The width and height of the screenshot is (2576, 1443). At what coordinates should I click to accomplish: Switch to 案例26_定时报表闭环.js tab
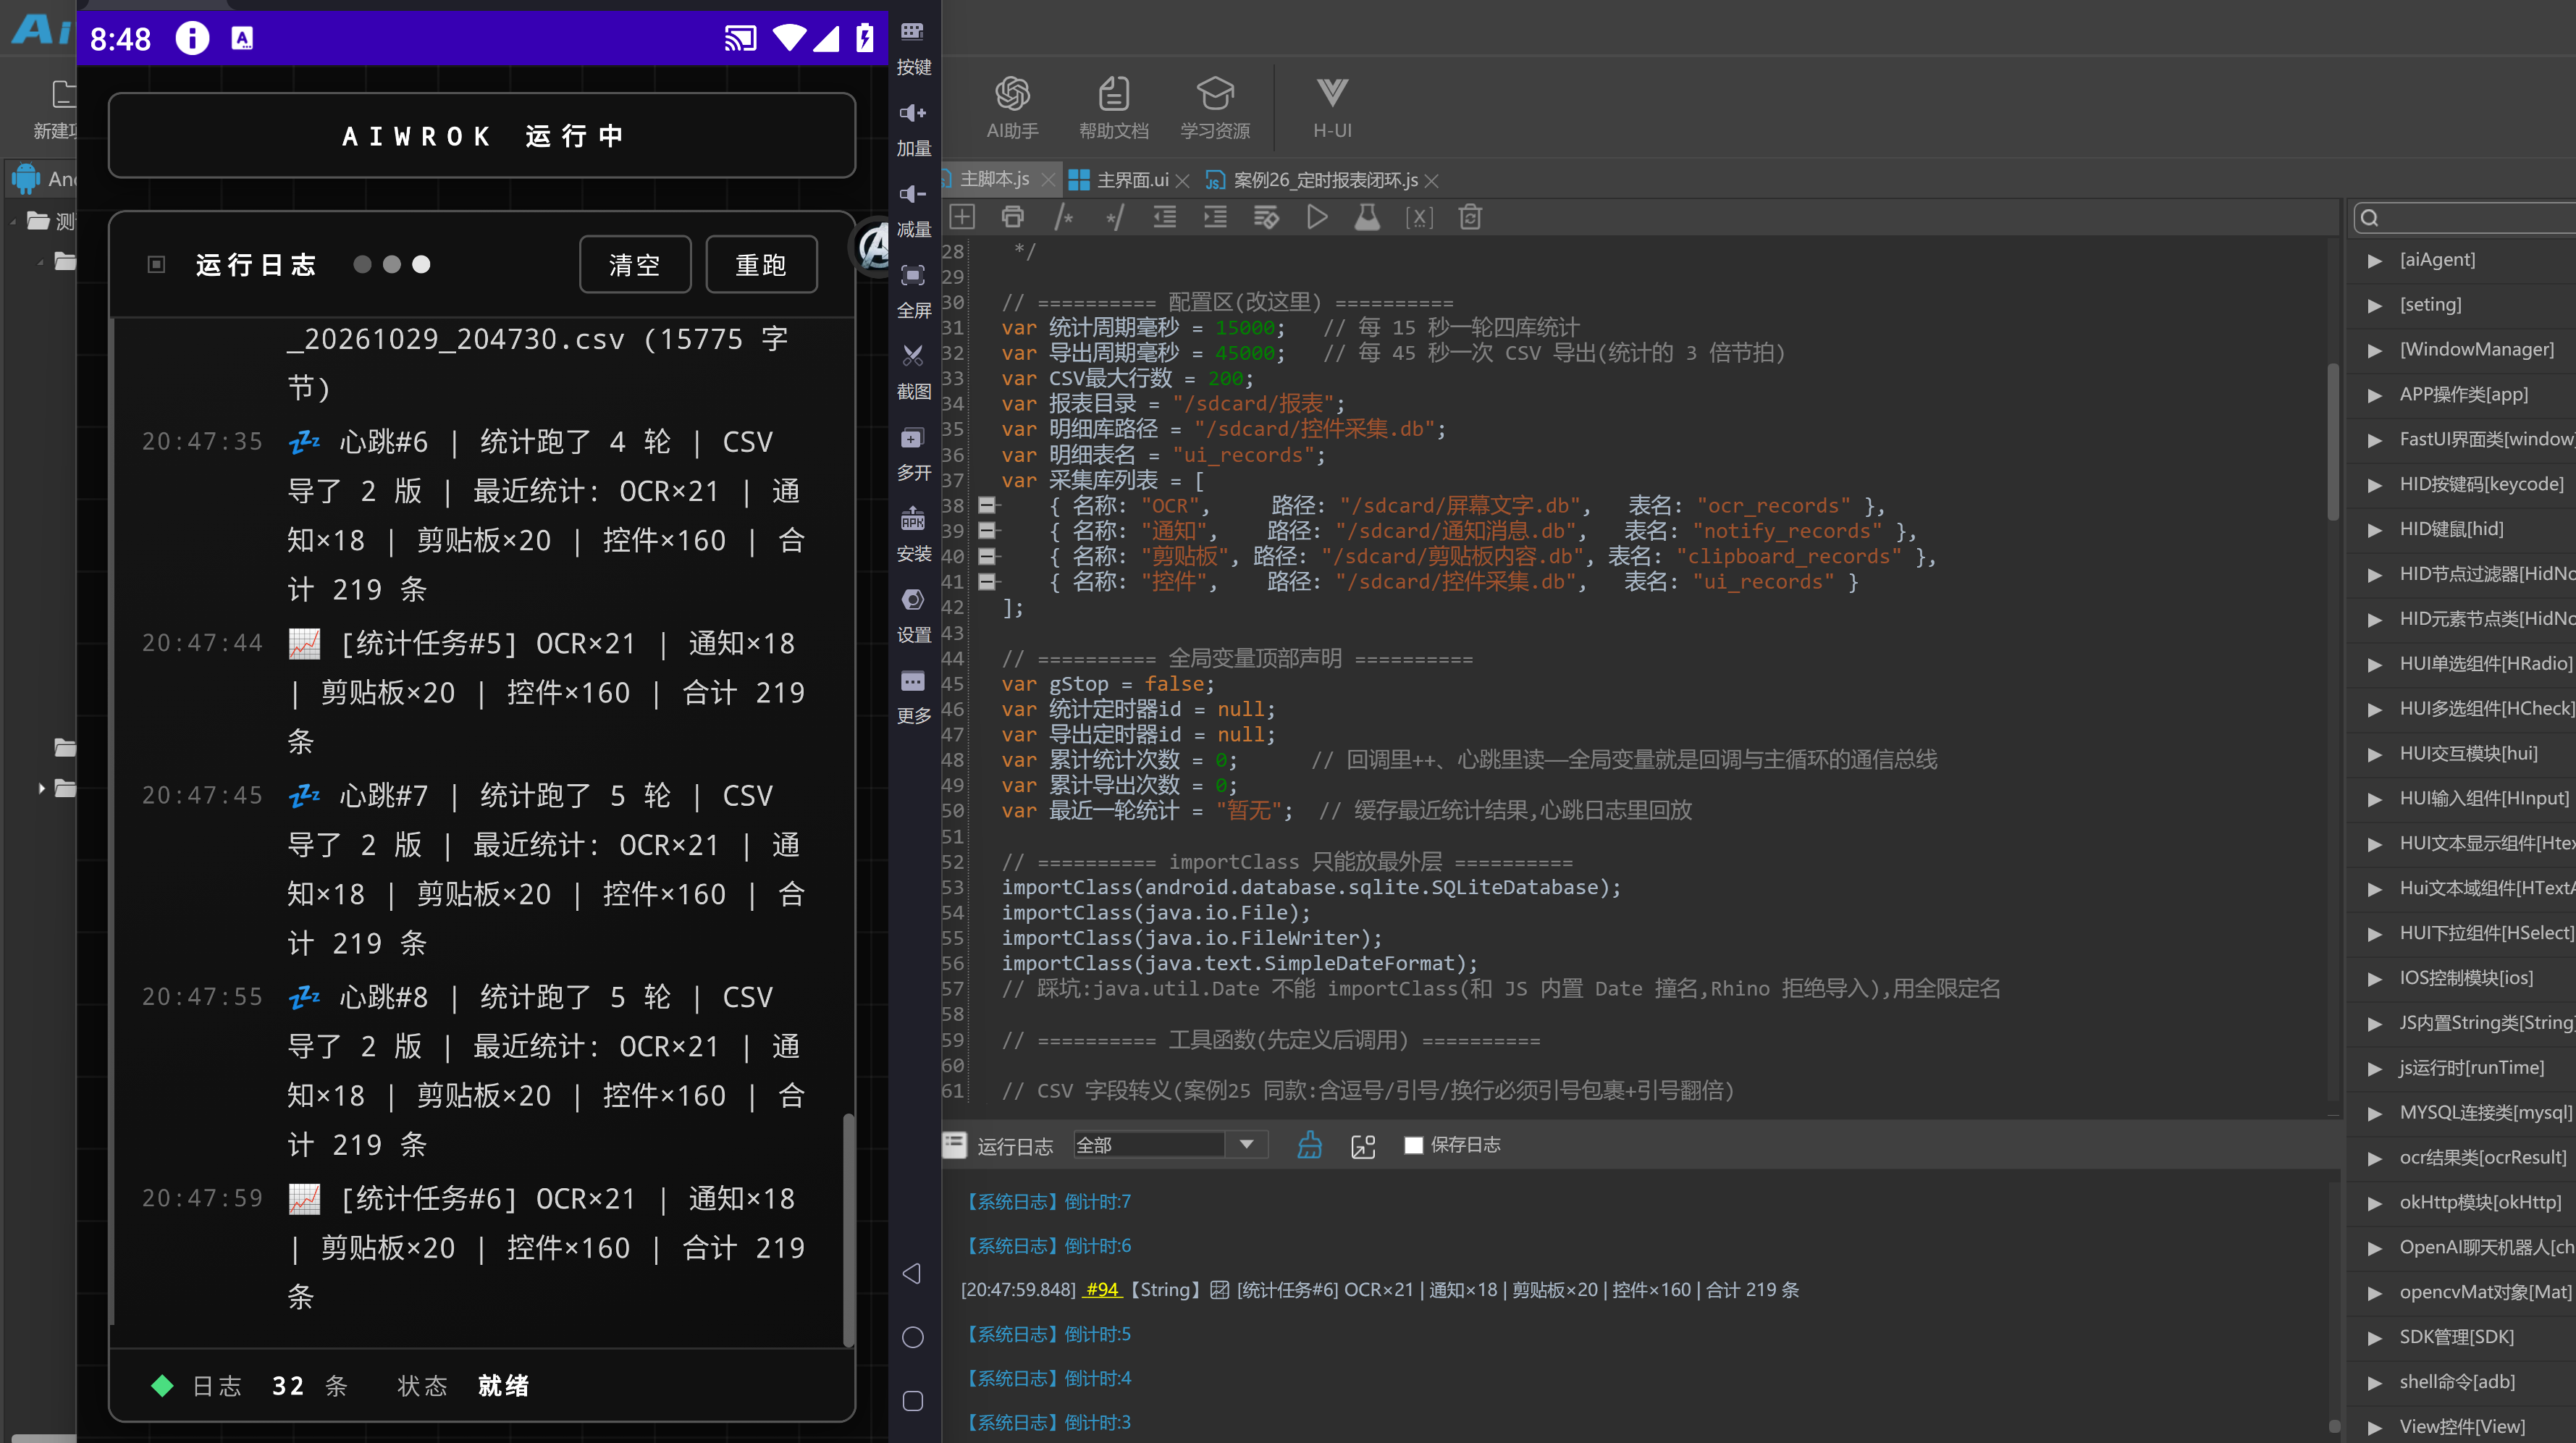(x=1325, y=180)
